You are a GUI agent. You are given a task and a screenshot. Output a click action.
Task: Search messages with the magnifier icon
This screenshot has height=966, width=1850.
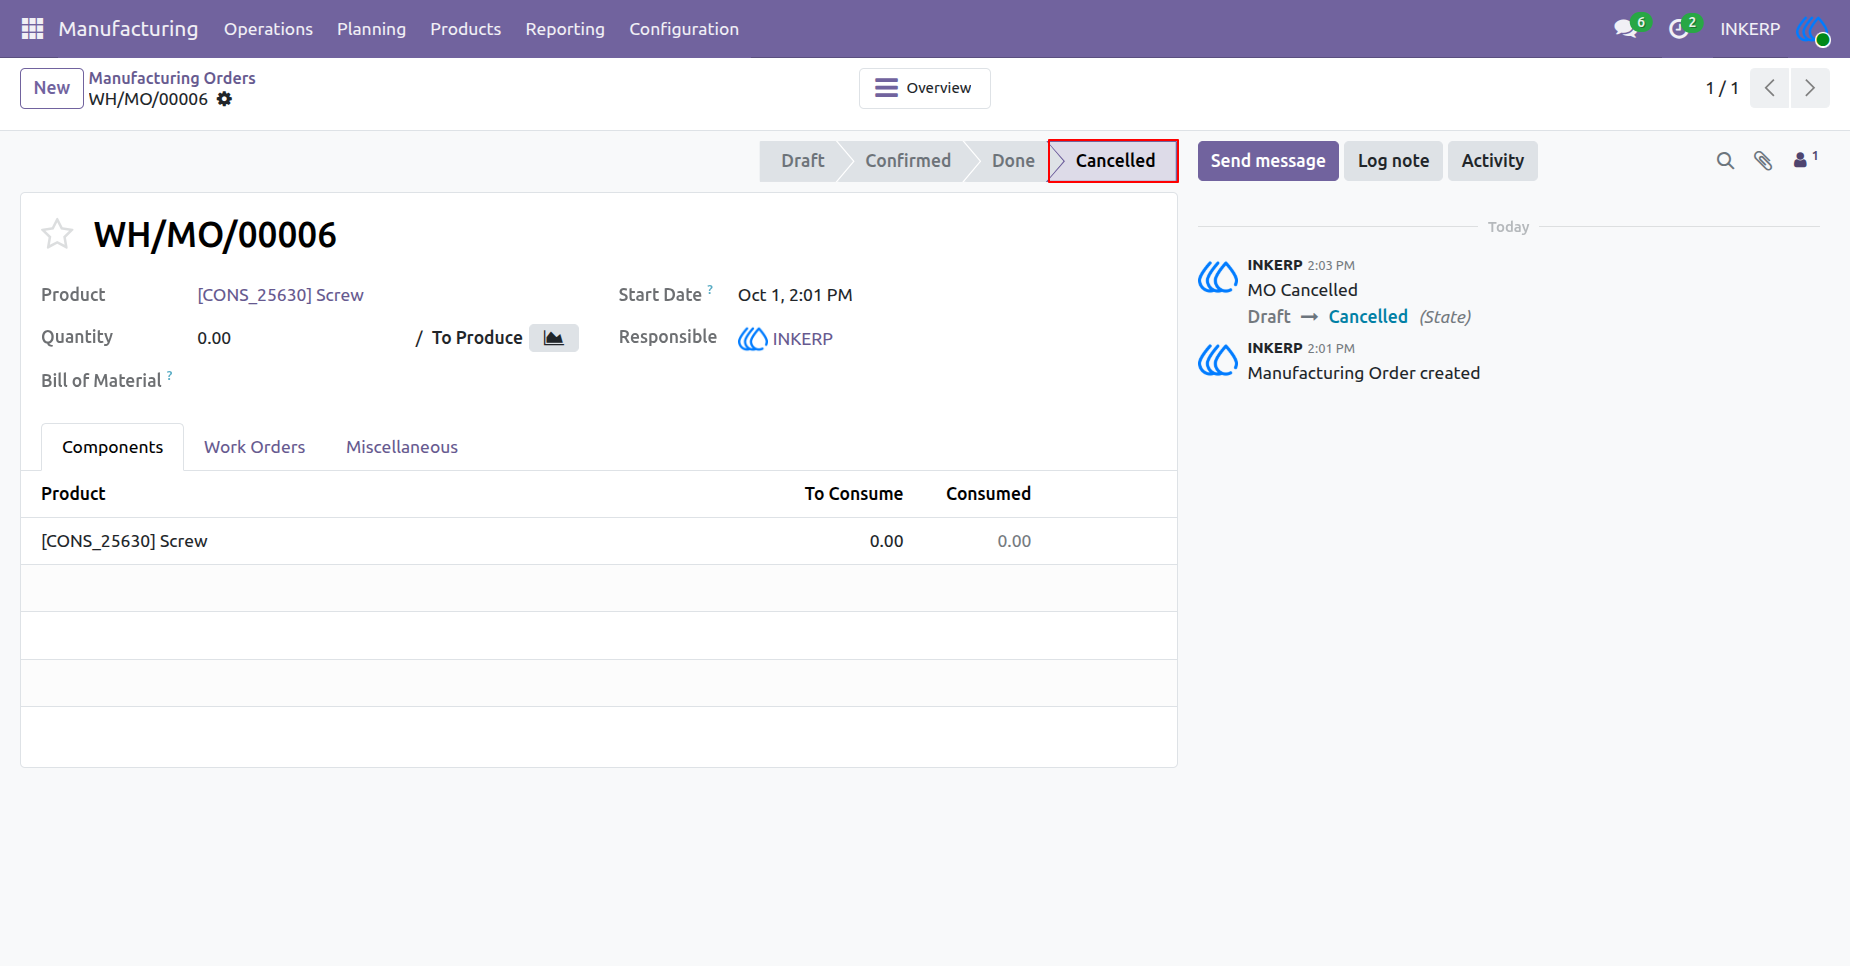click(x=1725, y=160)
